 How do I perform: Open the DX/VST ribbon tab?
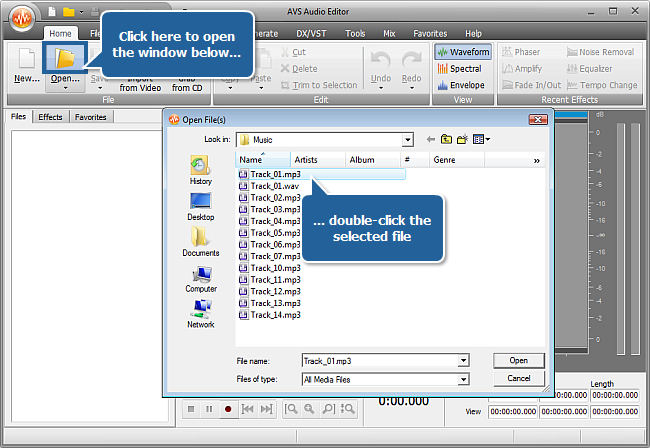point(311,34)
